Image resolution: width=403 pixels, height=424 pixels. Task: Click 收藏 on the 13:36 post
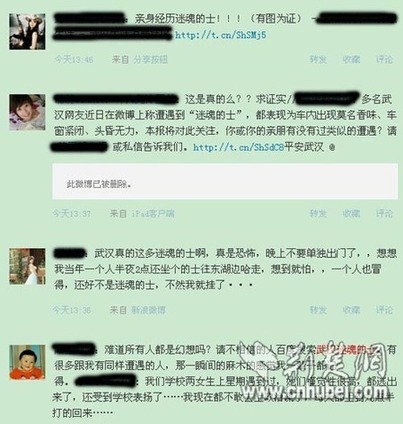[351, 310]
